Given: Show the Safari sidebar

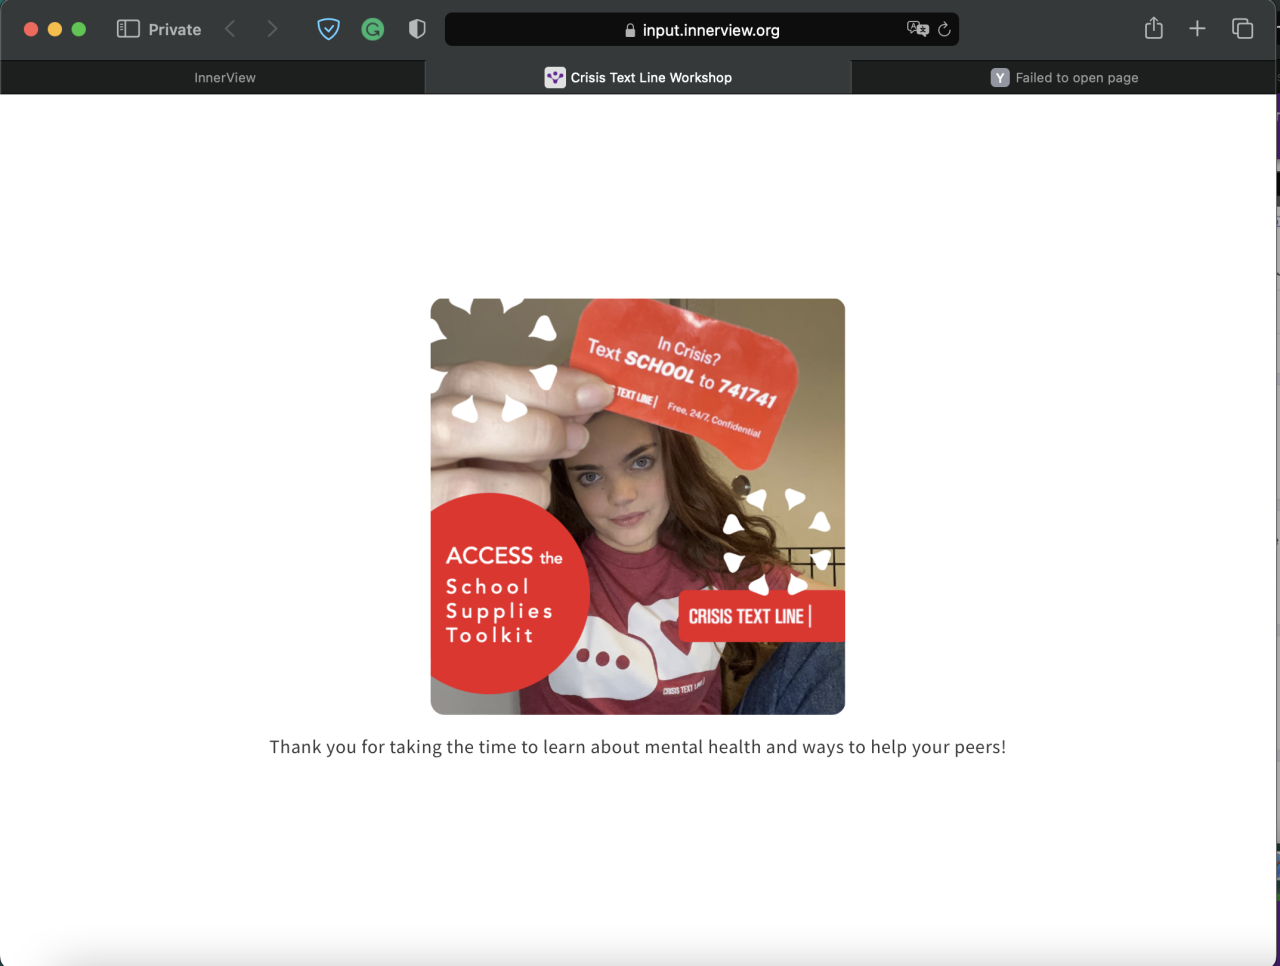Looking at the screenshot, I should pyautogui.click(x=128, y=29).
